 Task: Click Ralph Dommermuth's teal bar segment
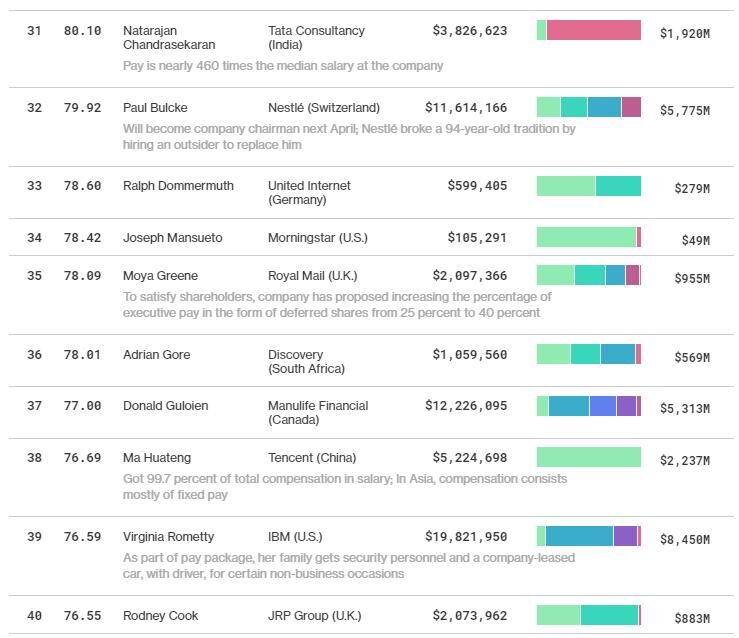click(618, 186)
